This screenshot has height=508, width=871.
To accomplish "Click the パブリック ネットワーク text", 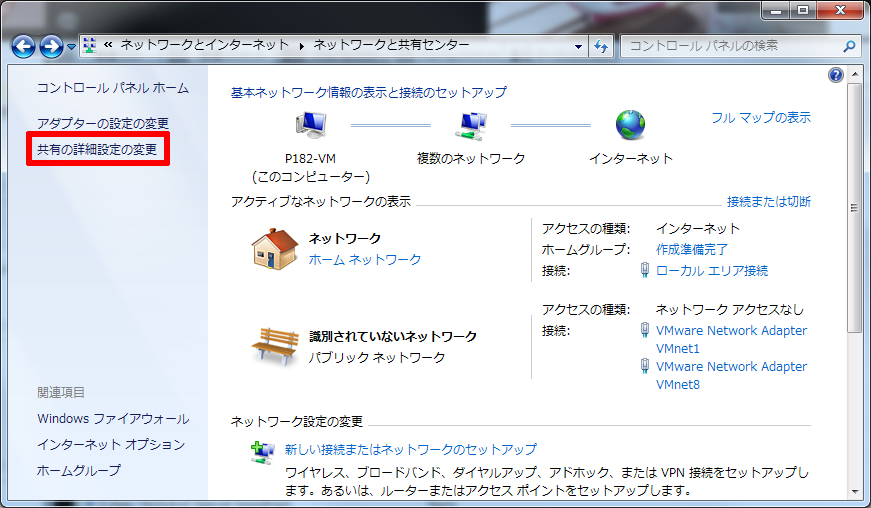I will coord(377,358).
